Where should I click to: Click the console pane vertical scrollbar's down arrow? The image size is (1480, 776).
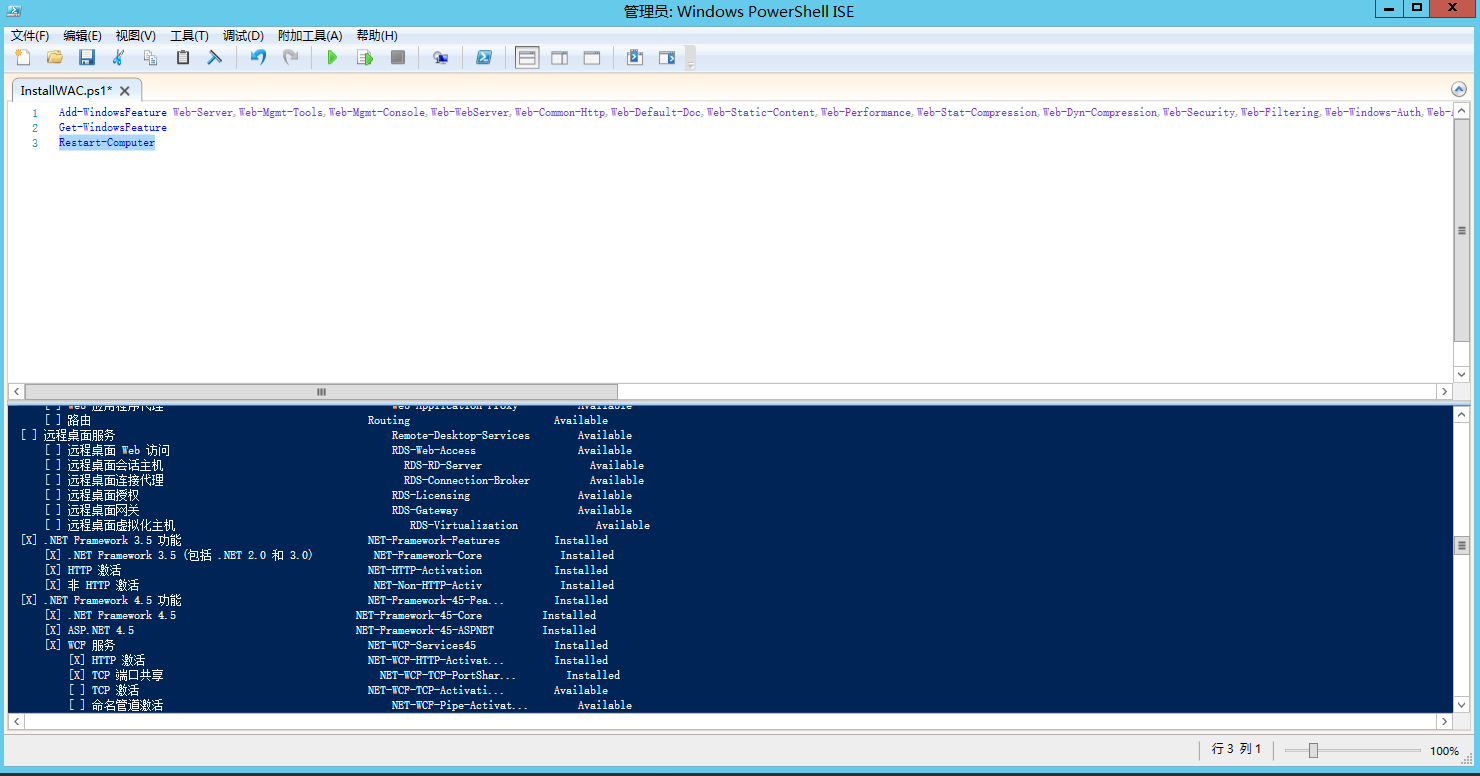pos(1462,705)
